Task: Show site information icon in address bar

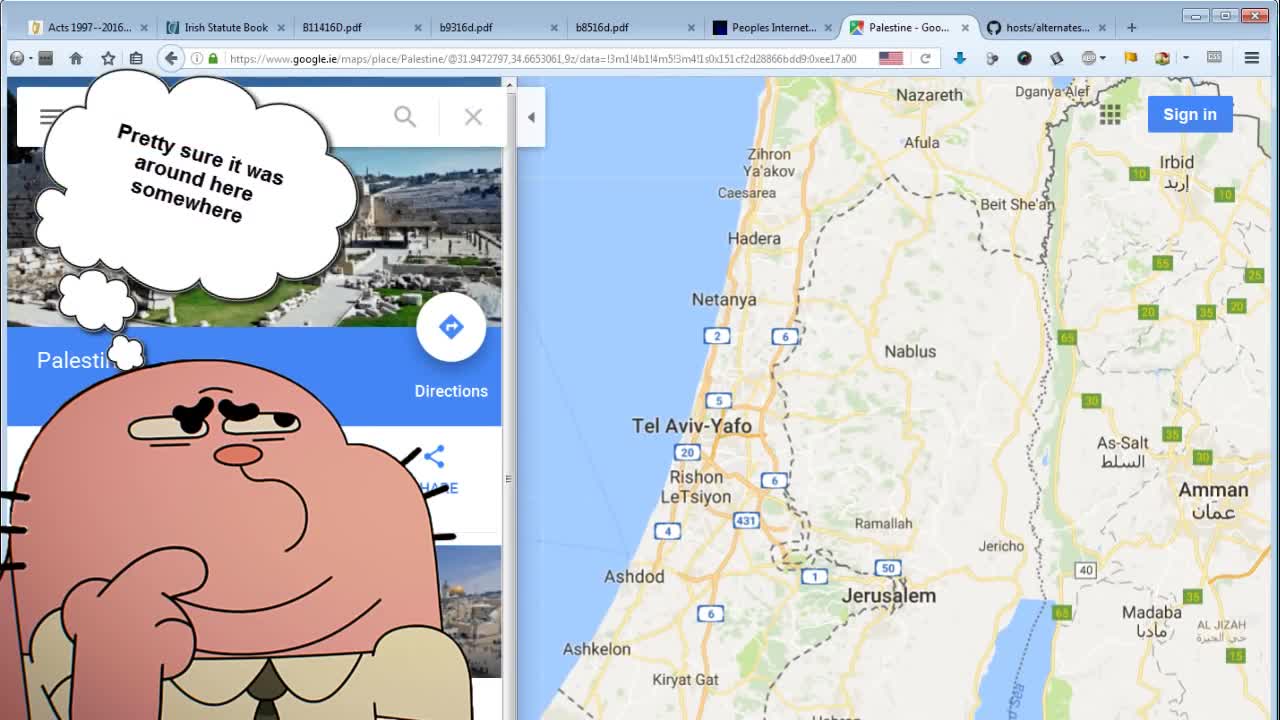Action: point(197,59)
